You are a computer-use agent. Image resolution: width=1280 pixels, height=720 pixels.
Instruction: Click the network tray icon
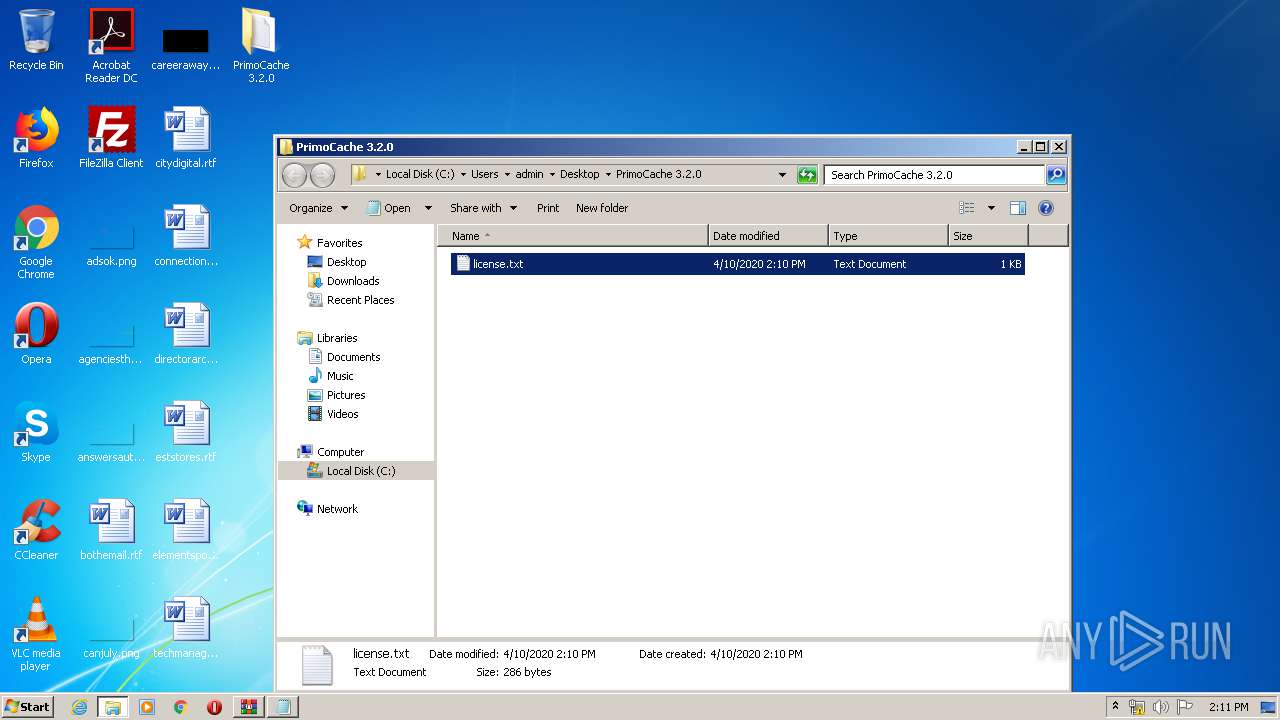1137,707
